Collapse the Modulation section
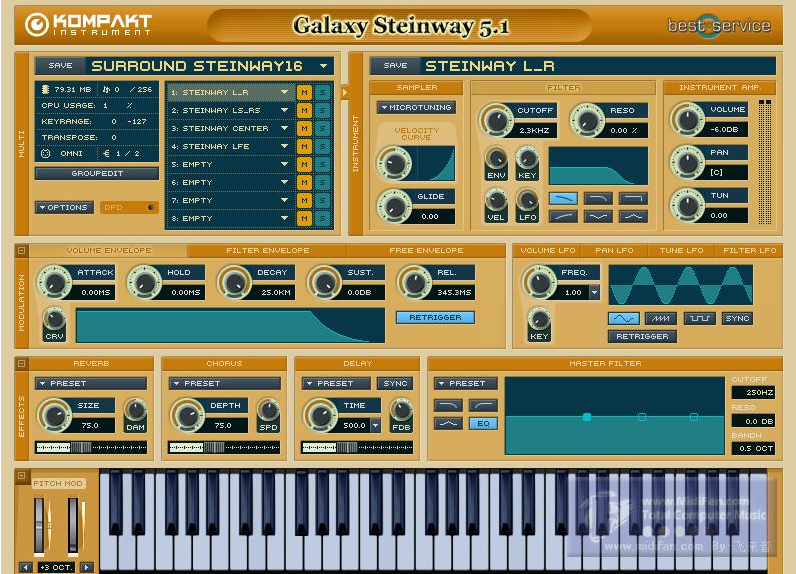The width and height of the screenshot is (796, 574). (x=21, y=250)
